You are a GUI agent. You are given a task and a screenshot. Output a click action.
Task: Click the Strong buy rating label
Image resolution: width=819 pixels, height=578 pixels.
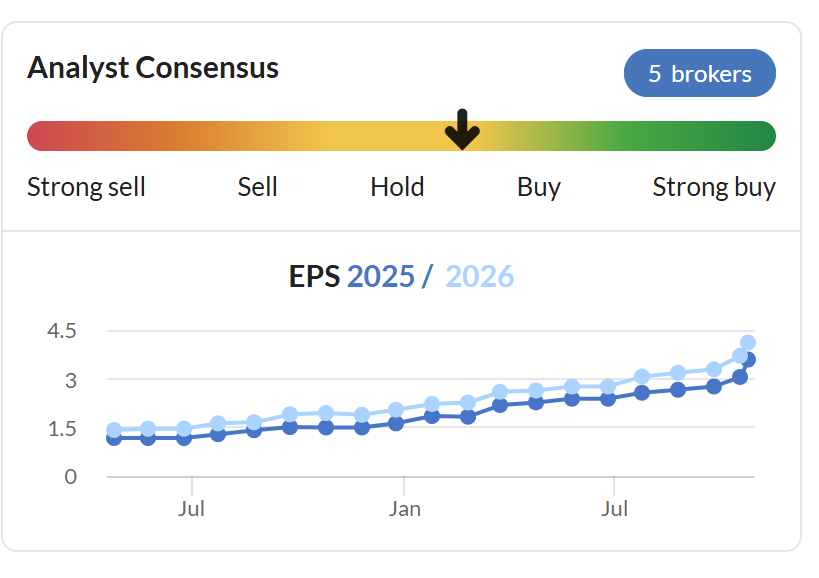tap(714, 187)
